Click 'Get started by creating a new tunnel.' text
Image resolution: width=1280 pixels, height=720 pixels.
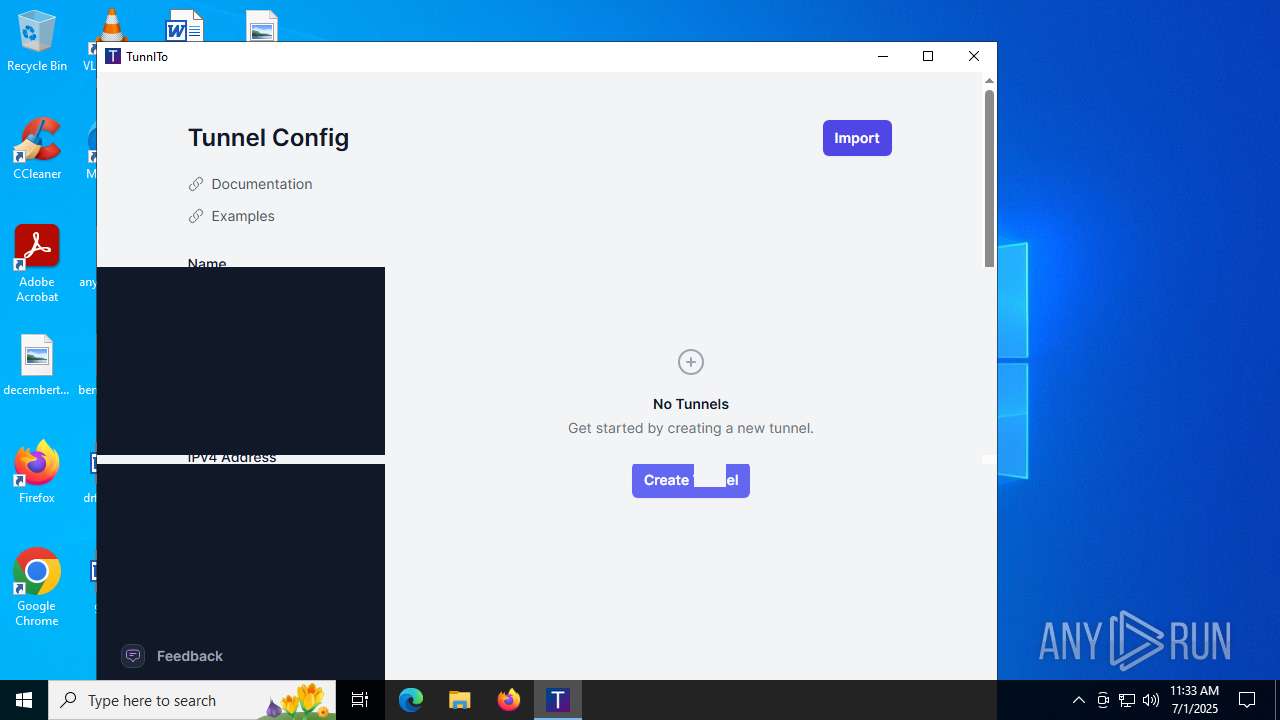coord(691,428)
